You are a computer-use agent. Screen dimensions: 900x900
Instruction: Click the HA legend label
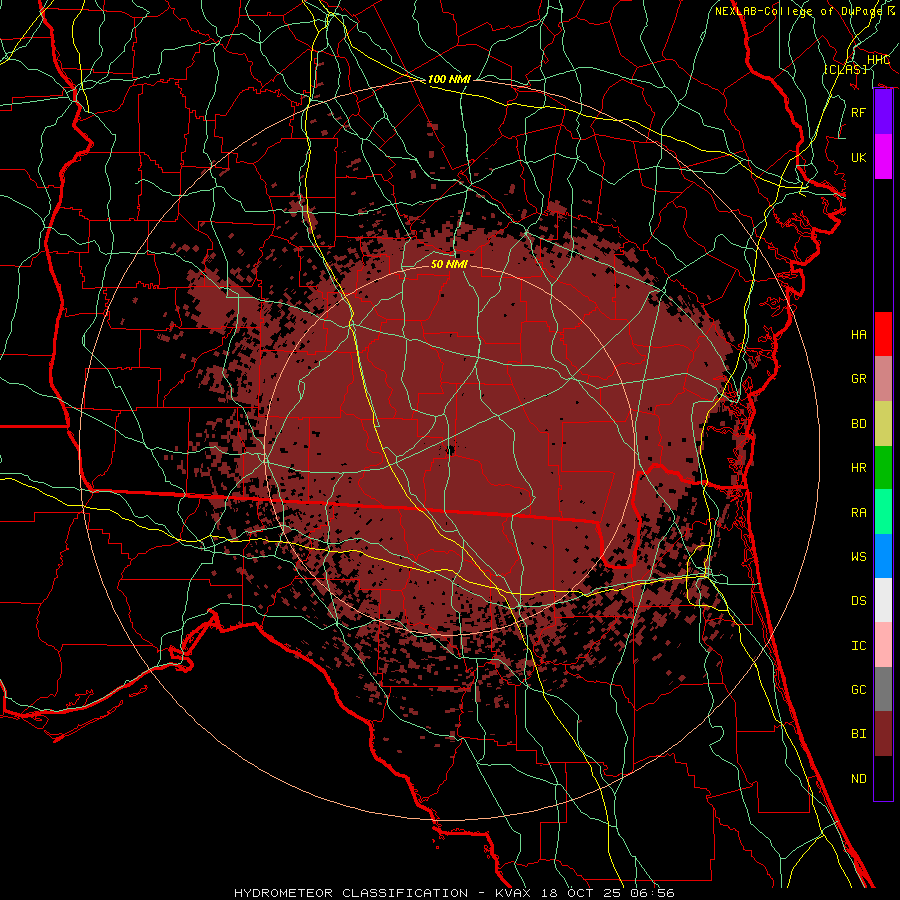pyautogui.click(x=858, y=335)
